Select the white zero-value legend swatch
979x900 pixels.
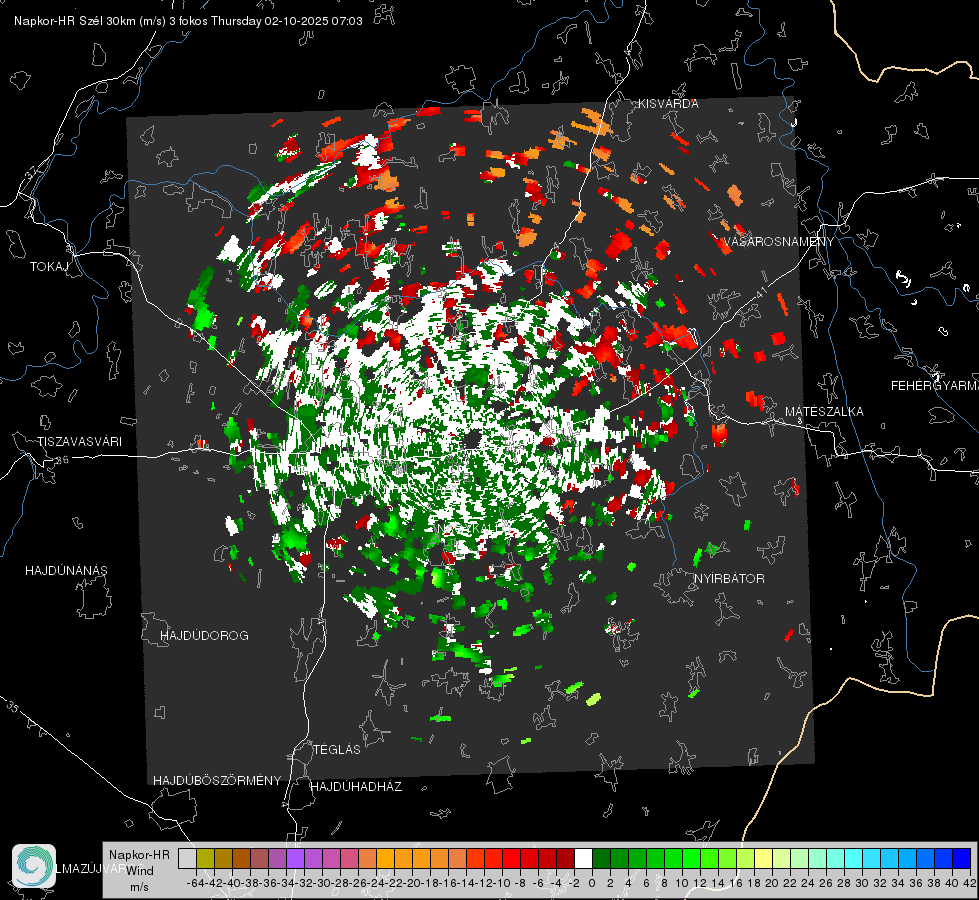pyautogui.click(x=583, y=858)
